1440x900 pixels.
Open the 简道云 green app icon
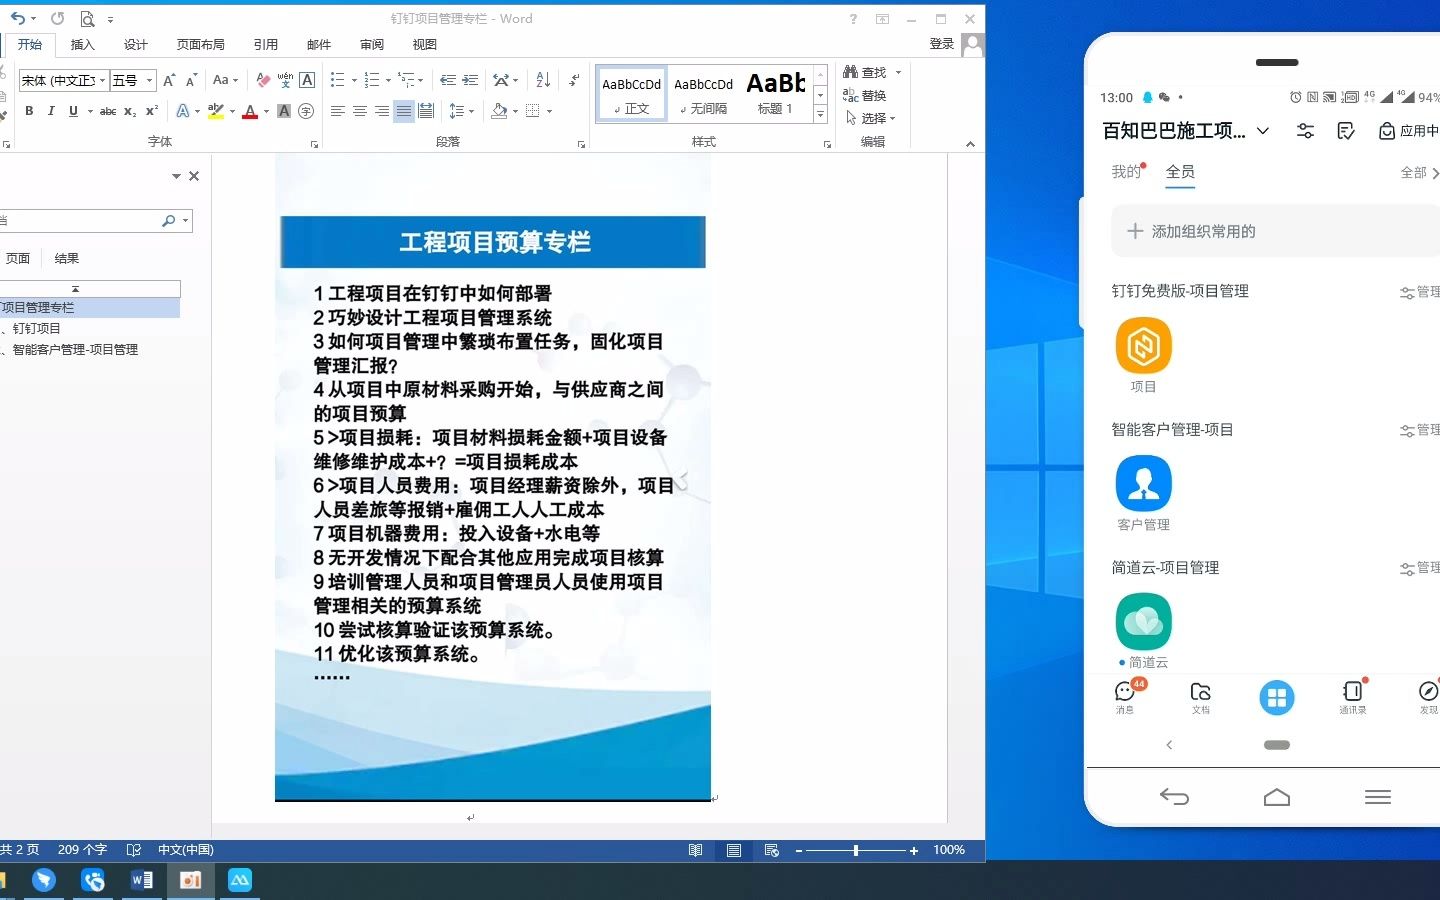[1143, 621]
